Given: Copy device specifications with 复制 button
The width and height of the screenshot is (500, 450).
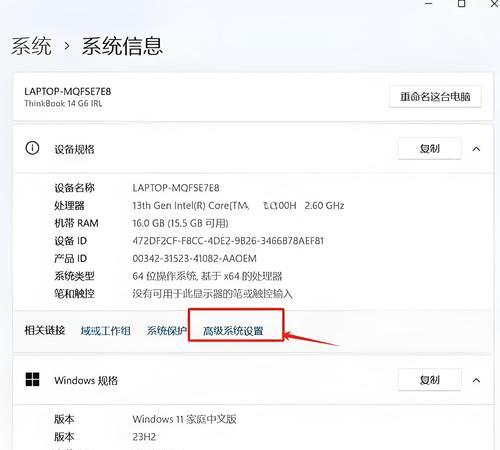Looking at the screenshot, I should coord(430,148).
